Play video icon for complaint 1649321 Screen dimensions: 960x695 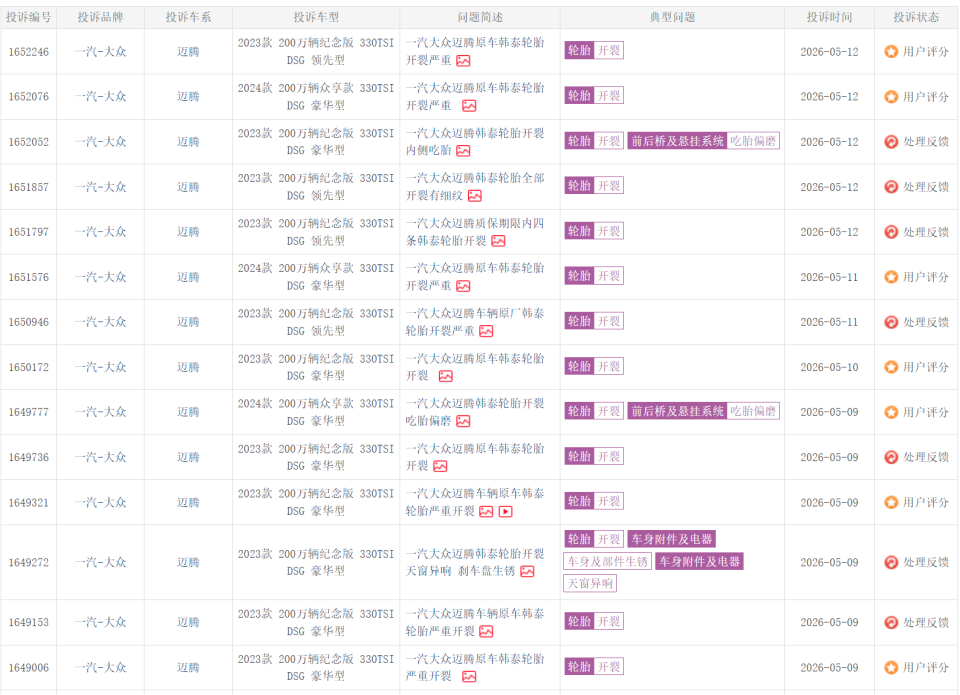506,511
